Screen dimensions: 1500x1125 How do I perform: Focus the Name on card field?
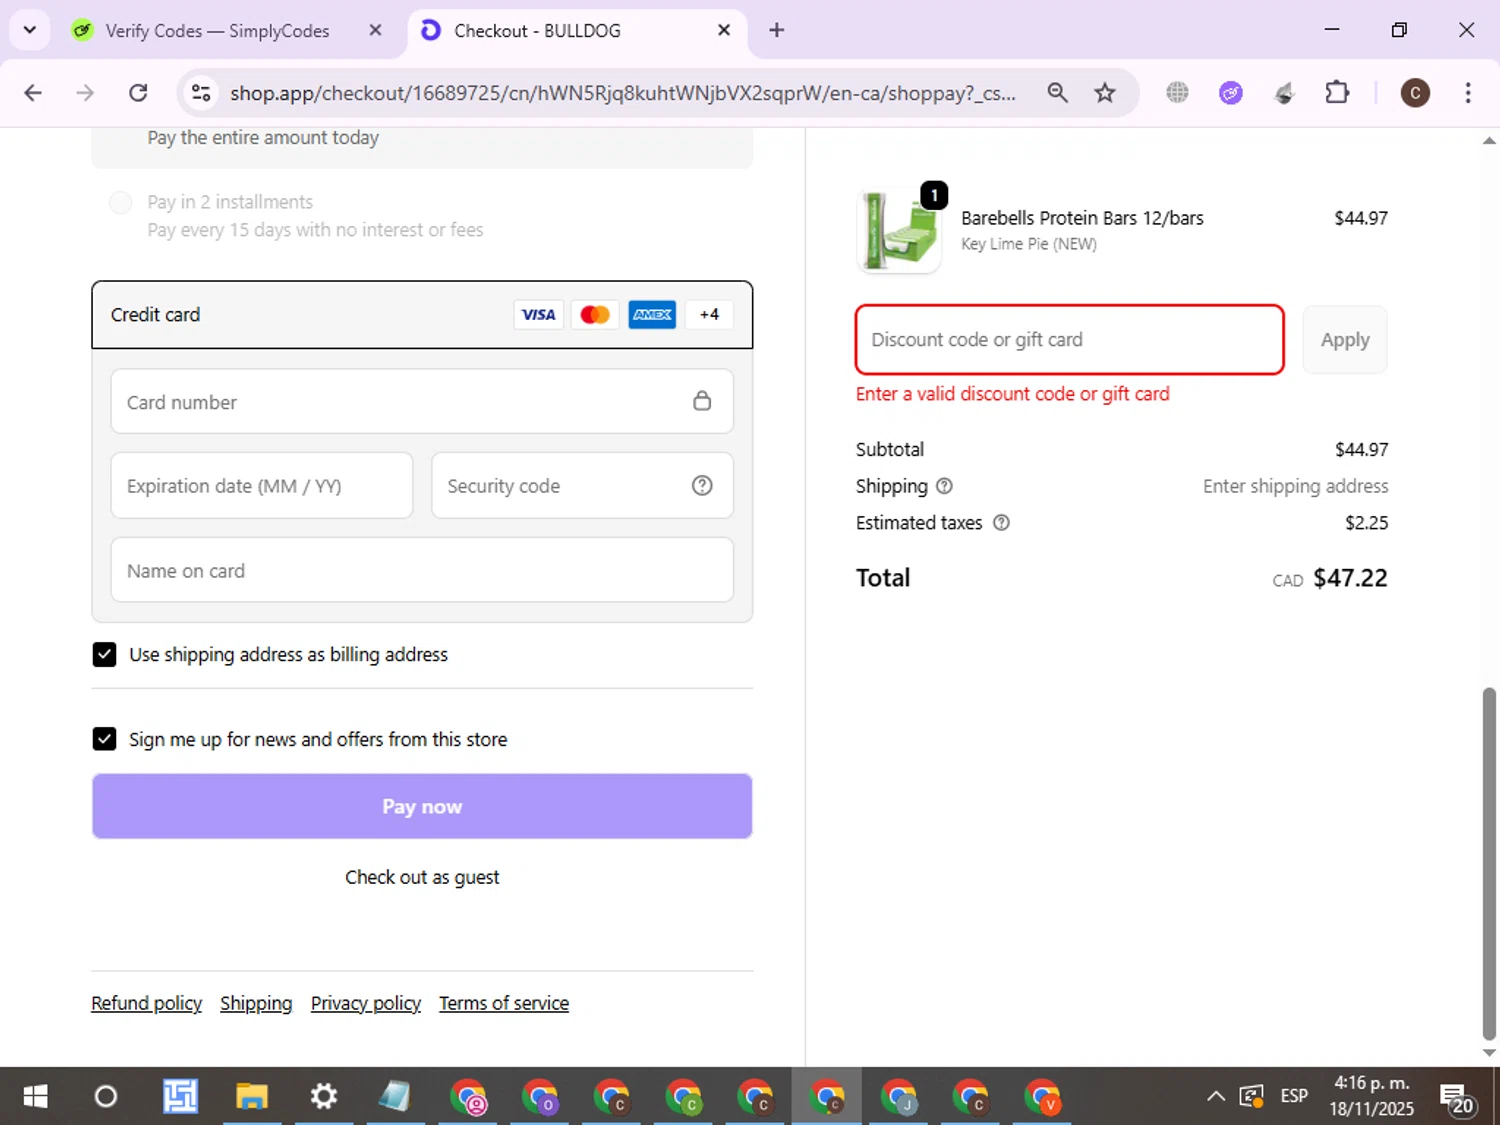[422, 570]
